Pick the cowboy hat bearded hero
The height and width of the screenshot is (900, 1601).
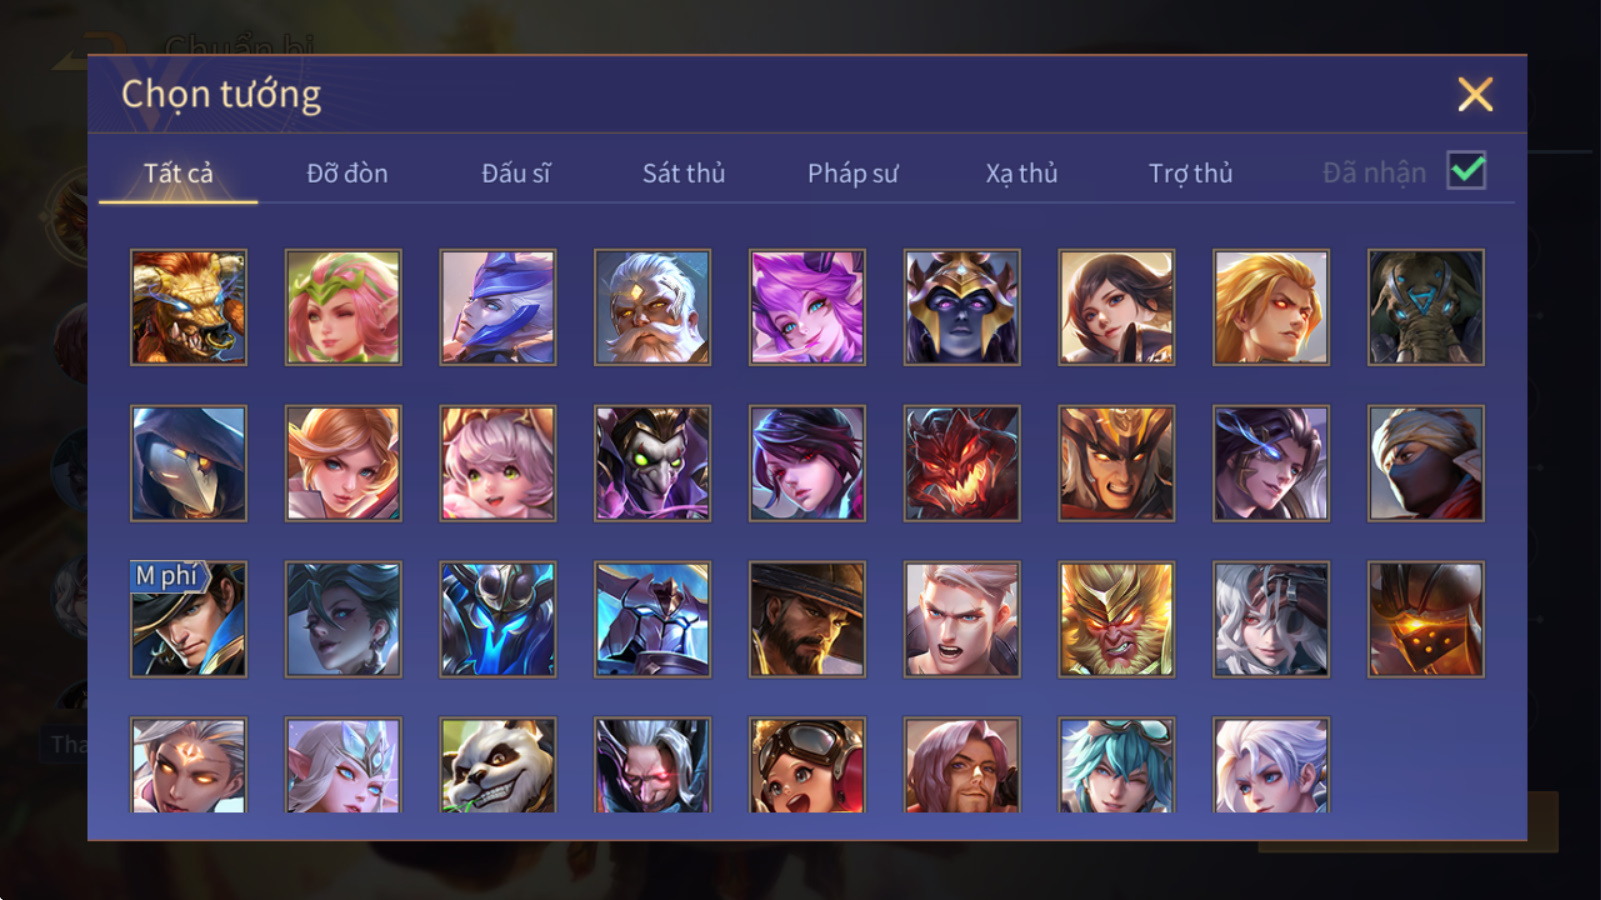(807, 619)
